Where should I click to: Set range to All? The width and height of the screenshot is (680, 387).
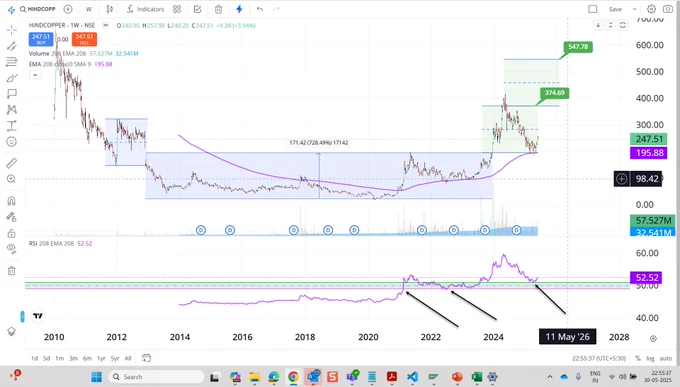[128, 358]
